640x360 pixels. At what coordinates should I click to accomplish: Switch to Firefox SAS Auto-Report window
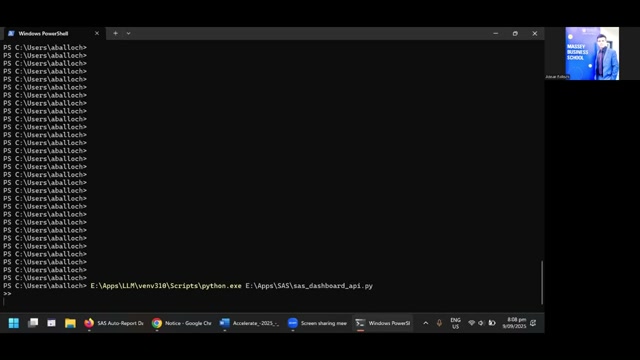point(114,323)
